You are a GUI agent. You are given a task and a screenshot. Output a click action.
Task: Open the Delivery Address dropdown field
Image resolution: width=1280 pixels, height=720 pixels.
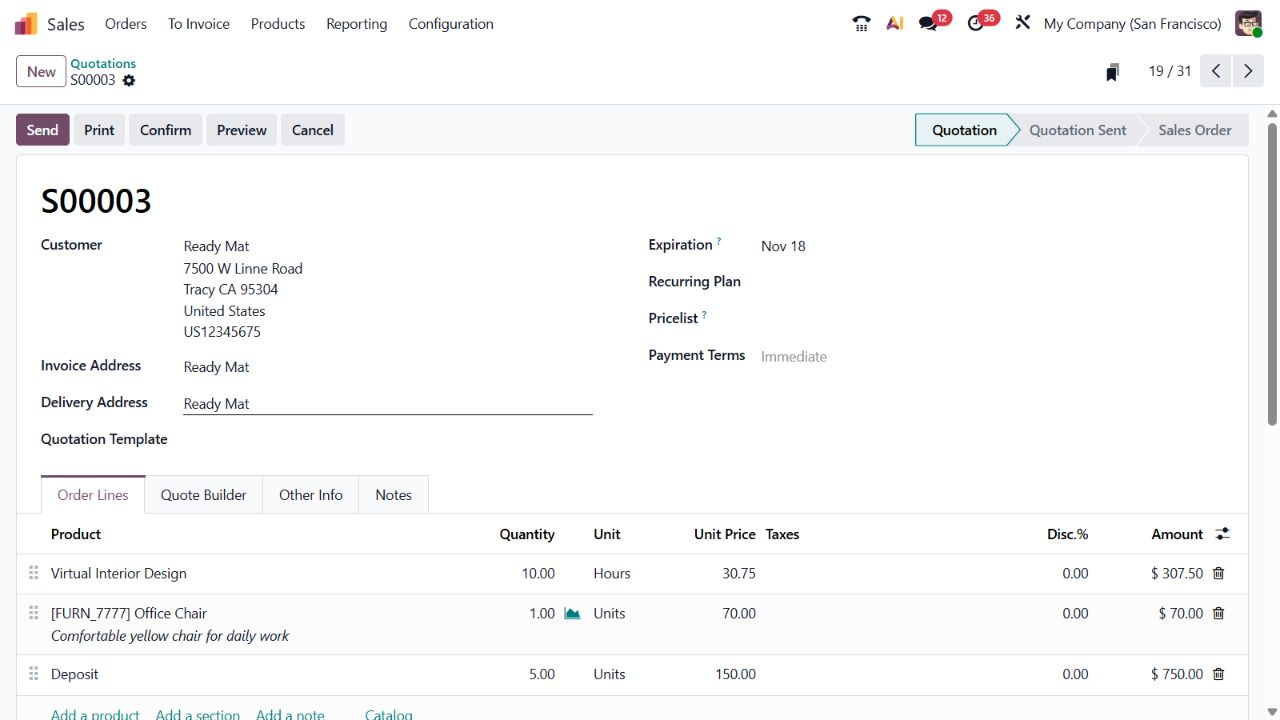coord(388,403)
